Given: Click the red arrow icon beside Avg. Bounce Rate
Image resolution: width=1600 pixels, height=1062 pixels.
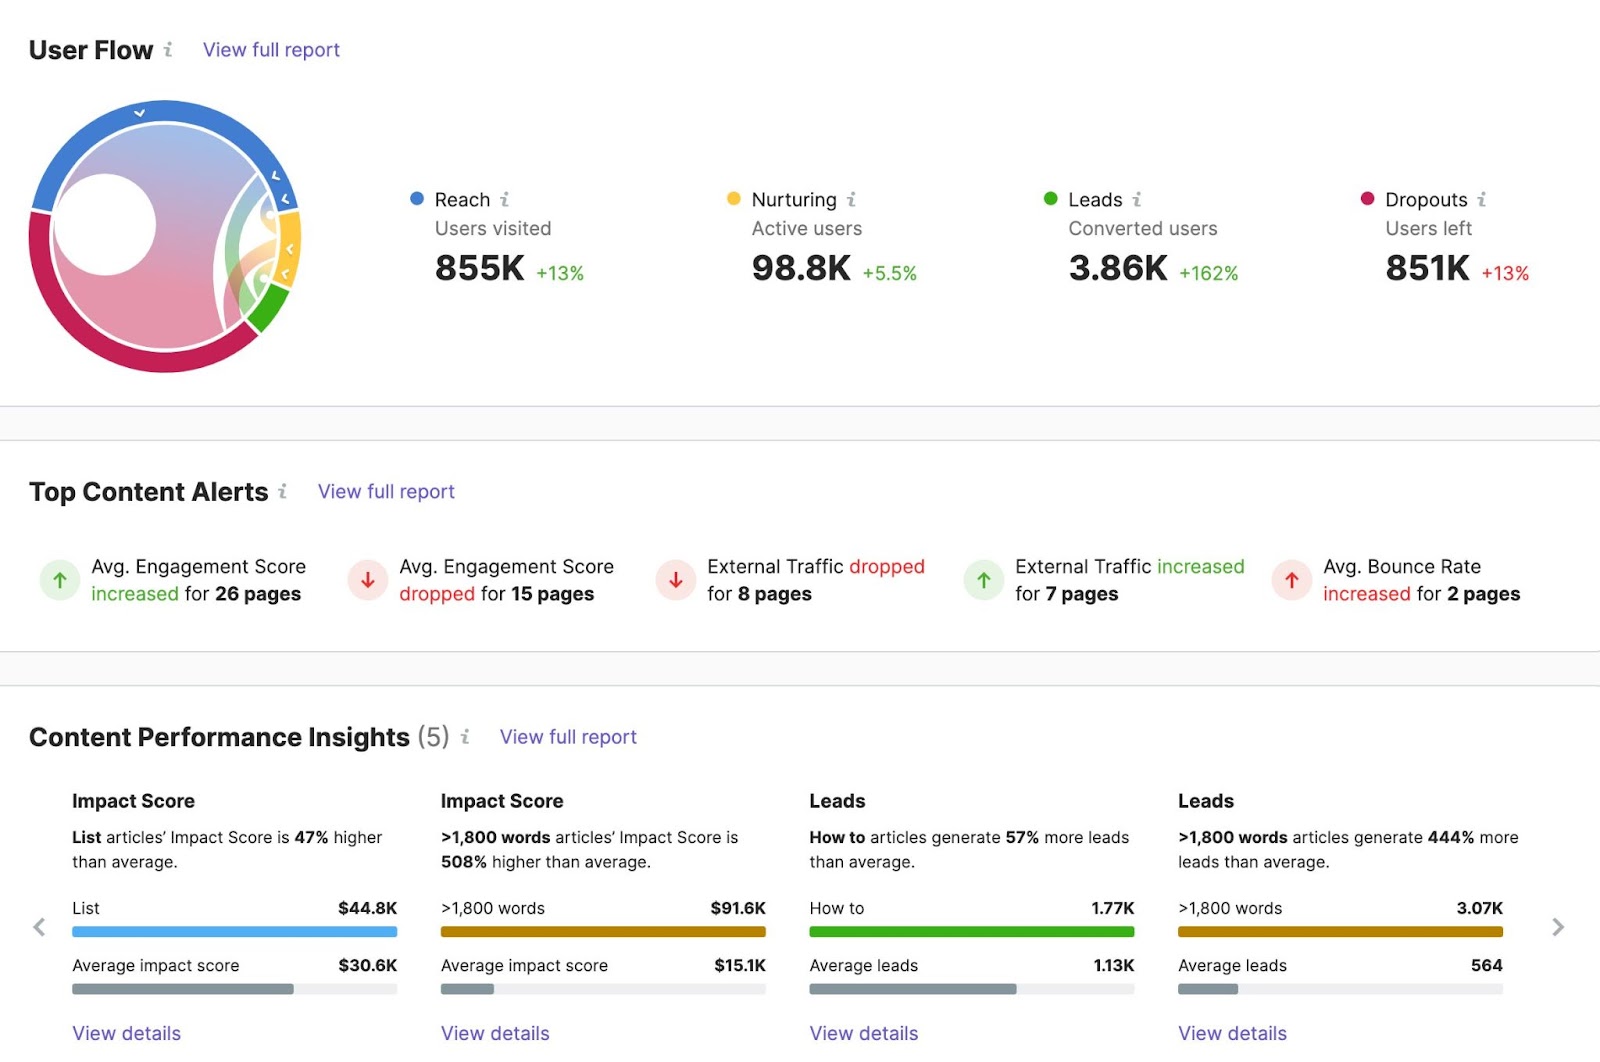Looking at the screenshot, I should pyautogui.click(x=1292, y=580).
